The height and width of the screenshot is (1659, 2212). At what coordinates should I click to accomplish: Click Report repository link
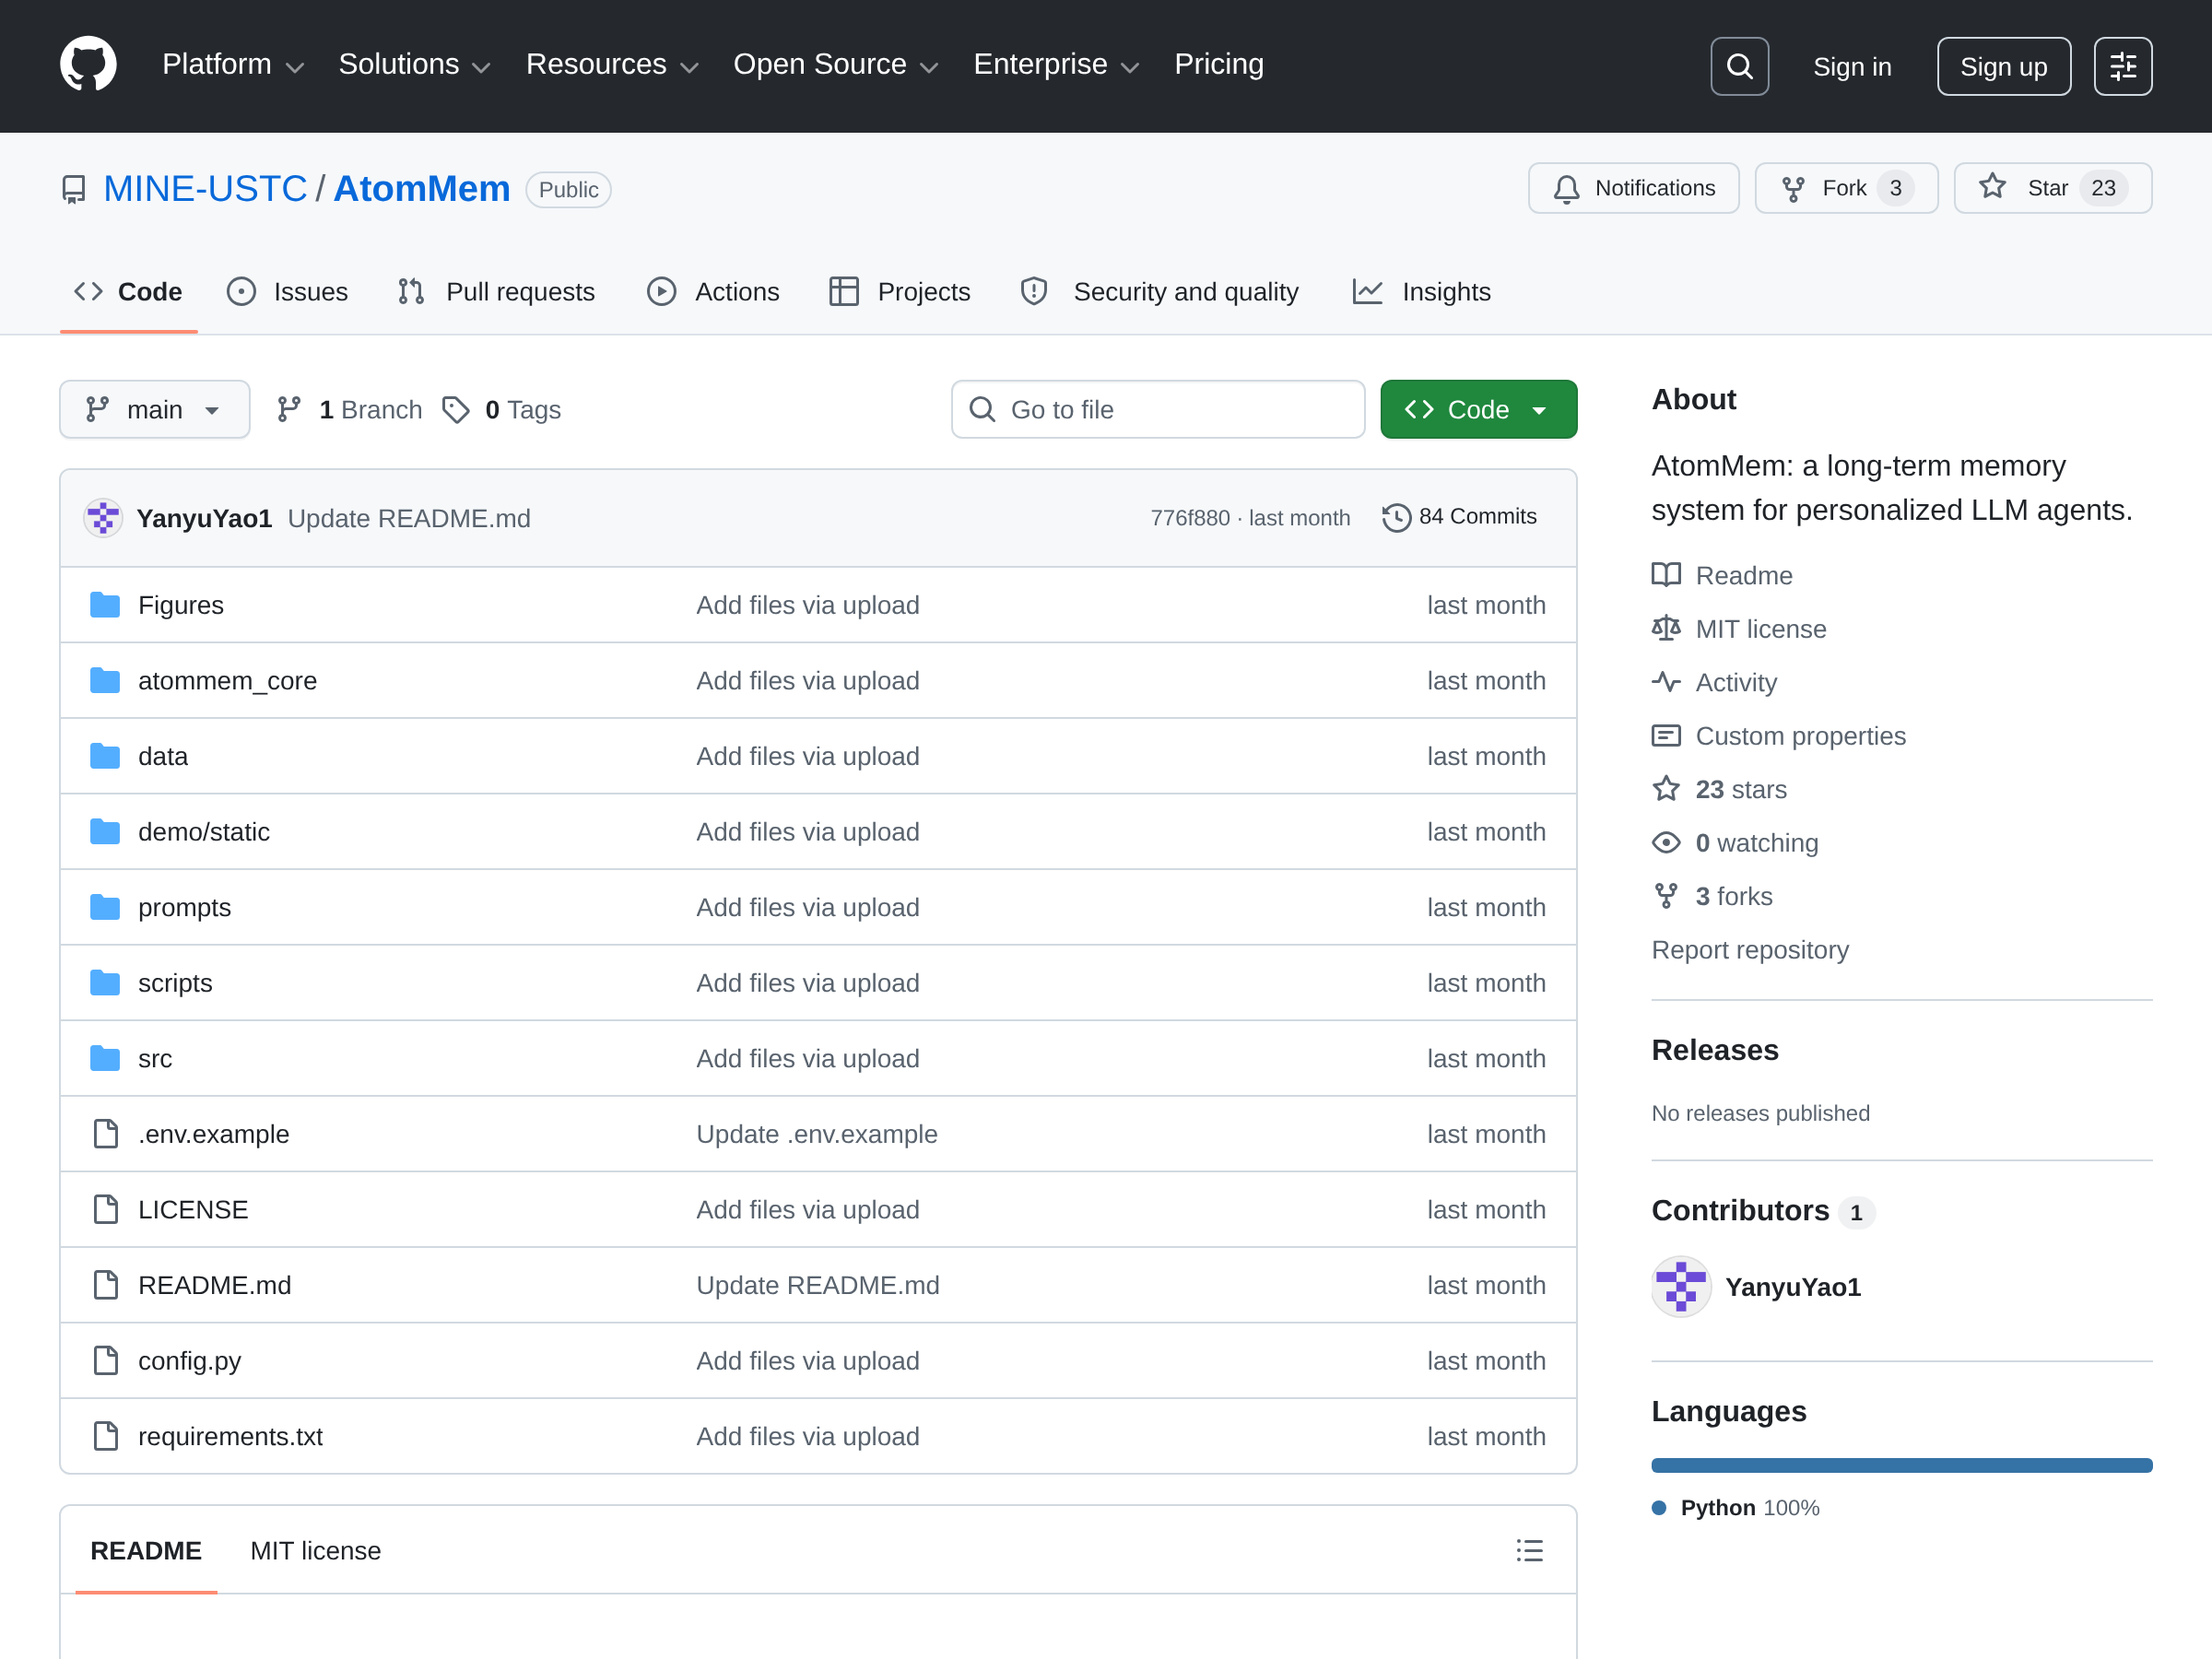coord(1750,950)
